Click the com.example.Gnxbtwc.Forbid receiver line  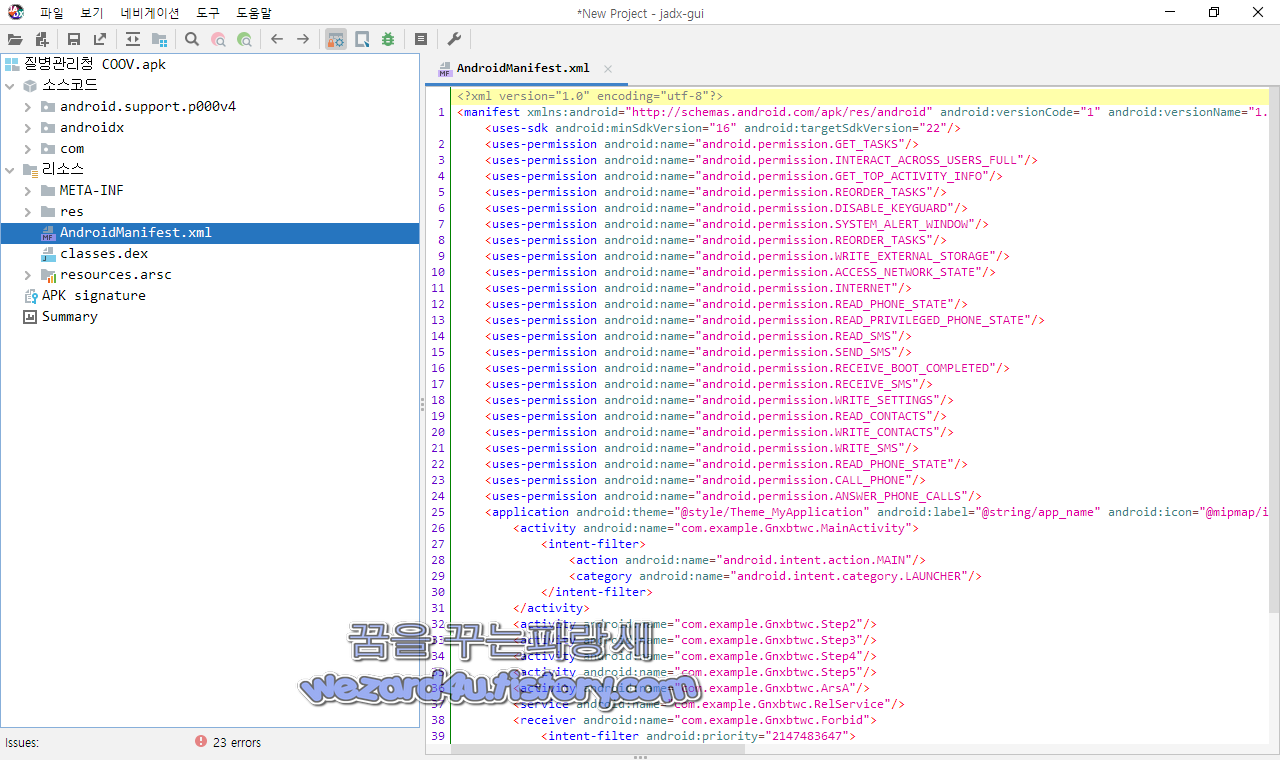[x=695, y=720]
